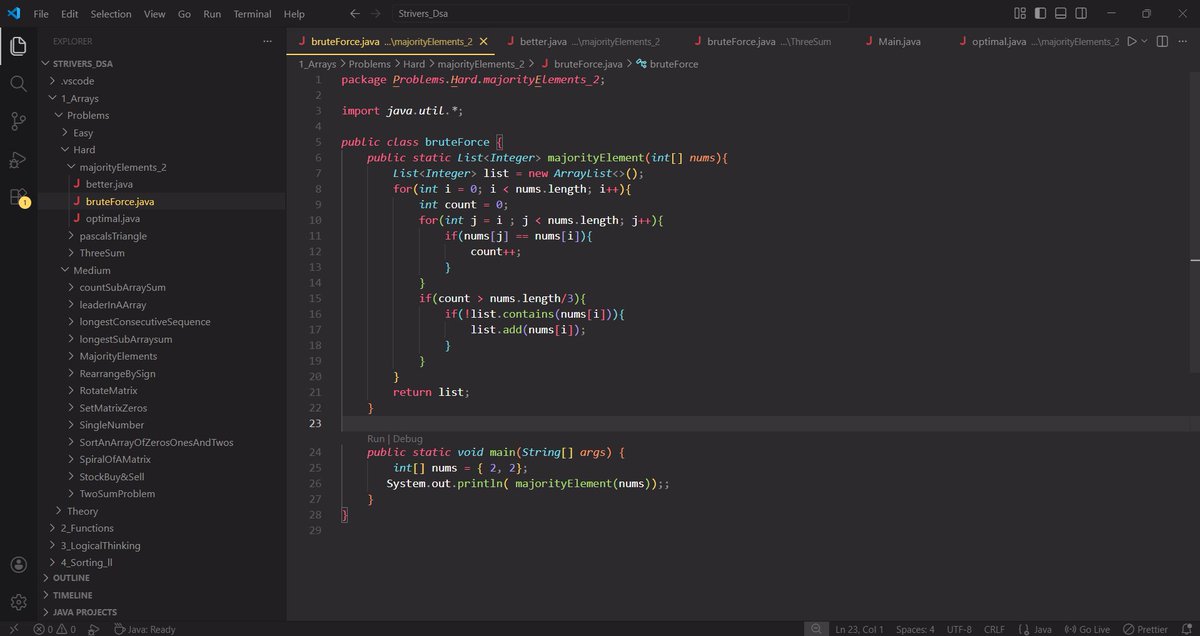Image resolution: width=1200 pixels, height=636 pixels.
Task: Change the UTF-8 encoding in status bar
Action: [959, 629]
